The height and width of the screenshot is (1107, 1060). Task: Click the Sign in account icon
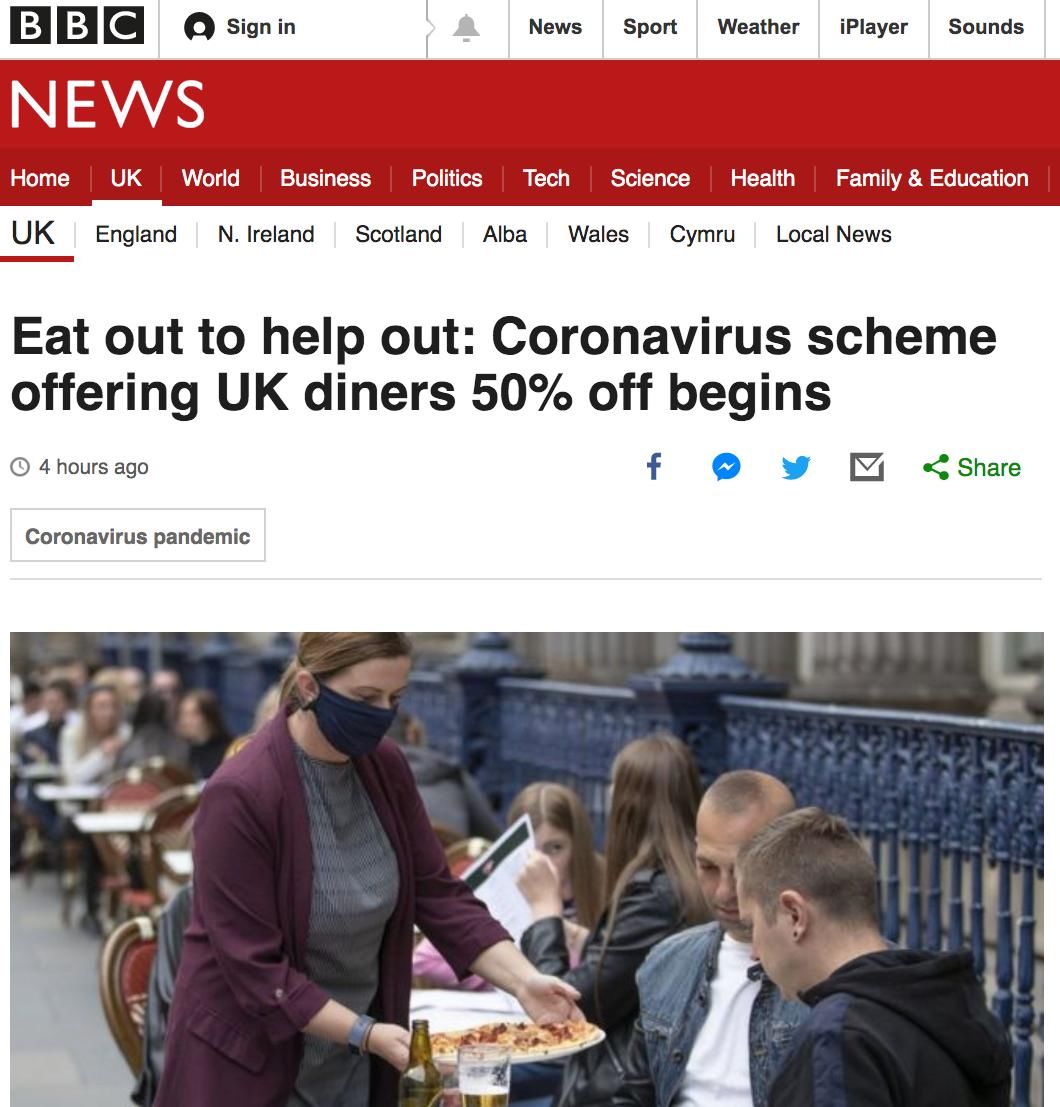[x=199, y=28]
